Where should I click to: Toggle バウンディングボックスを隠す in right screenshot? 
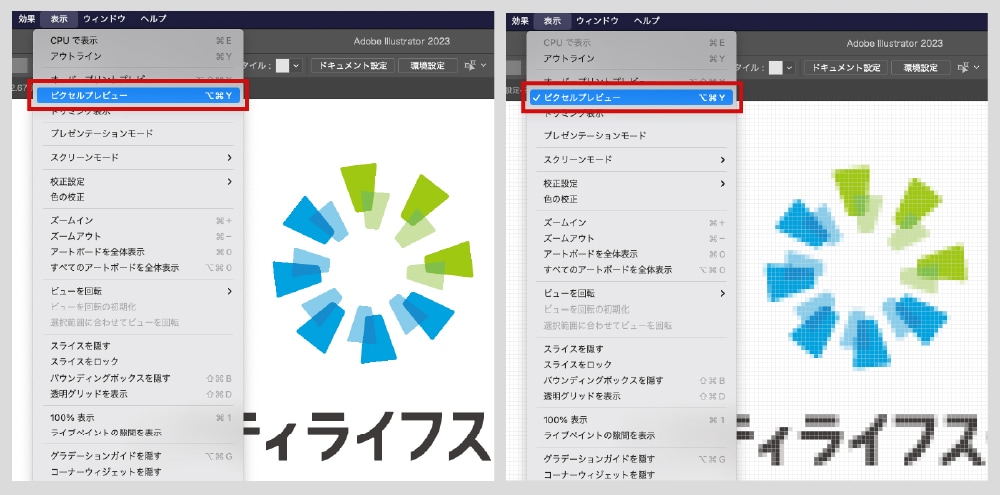tap(631, 380)
